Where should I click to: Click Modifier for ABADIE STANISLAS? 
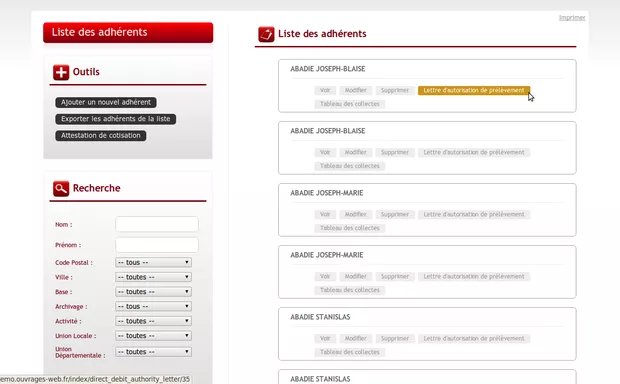click(x=355, y=339)
